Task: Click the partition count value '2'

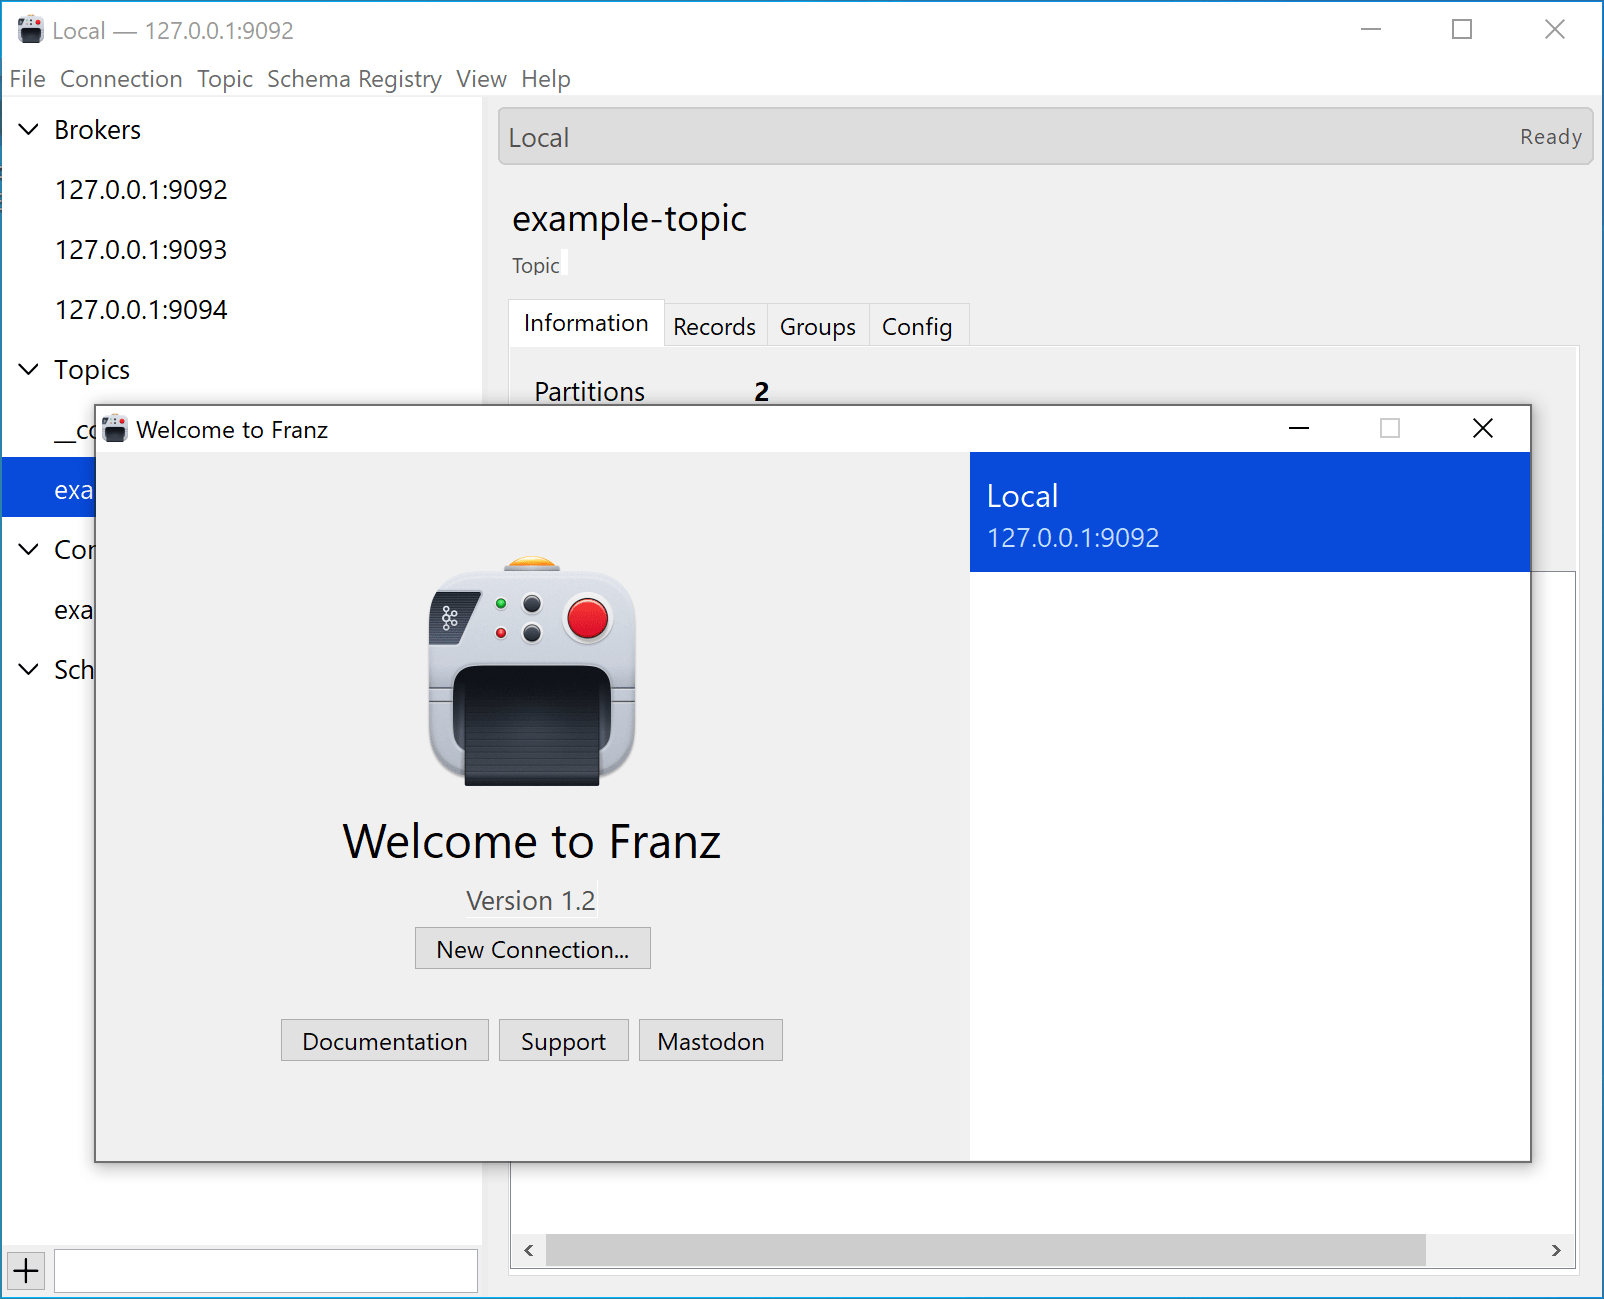Action: pyautogui.click(x=762, y=391)
